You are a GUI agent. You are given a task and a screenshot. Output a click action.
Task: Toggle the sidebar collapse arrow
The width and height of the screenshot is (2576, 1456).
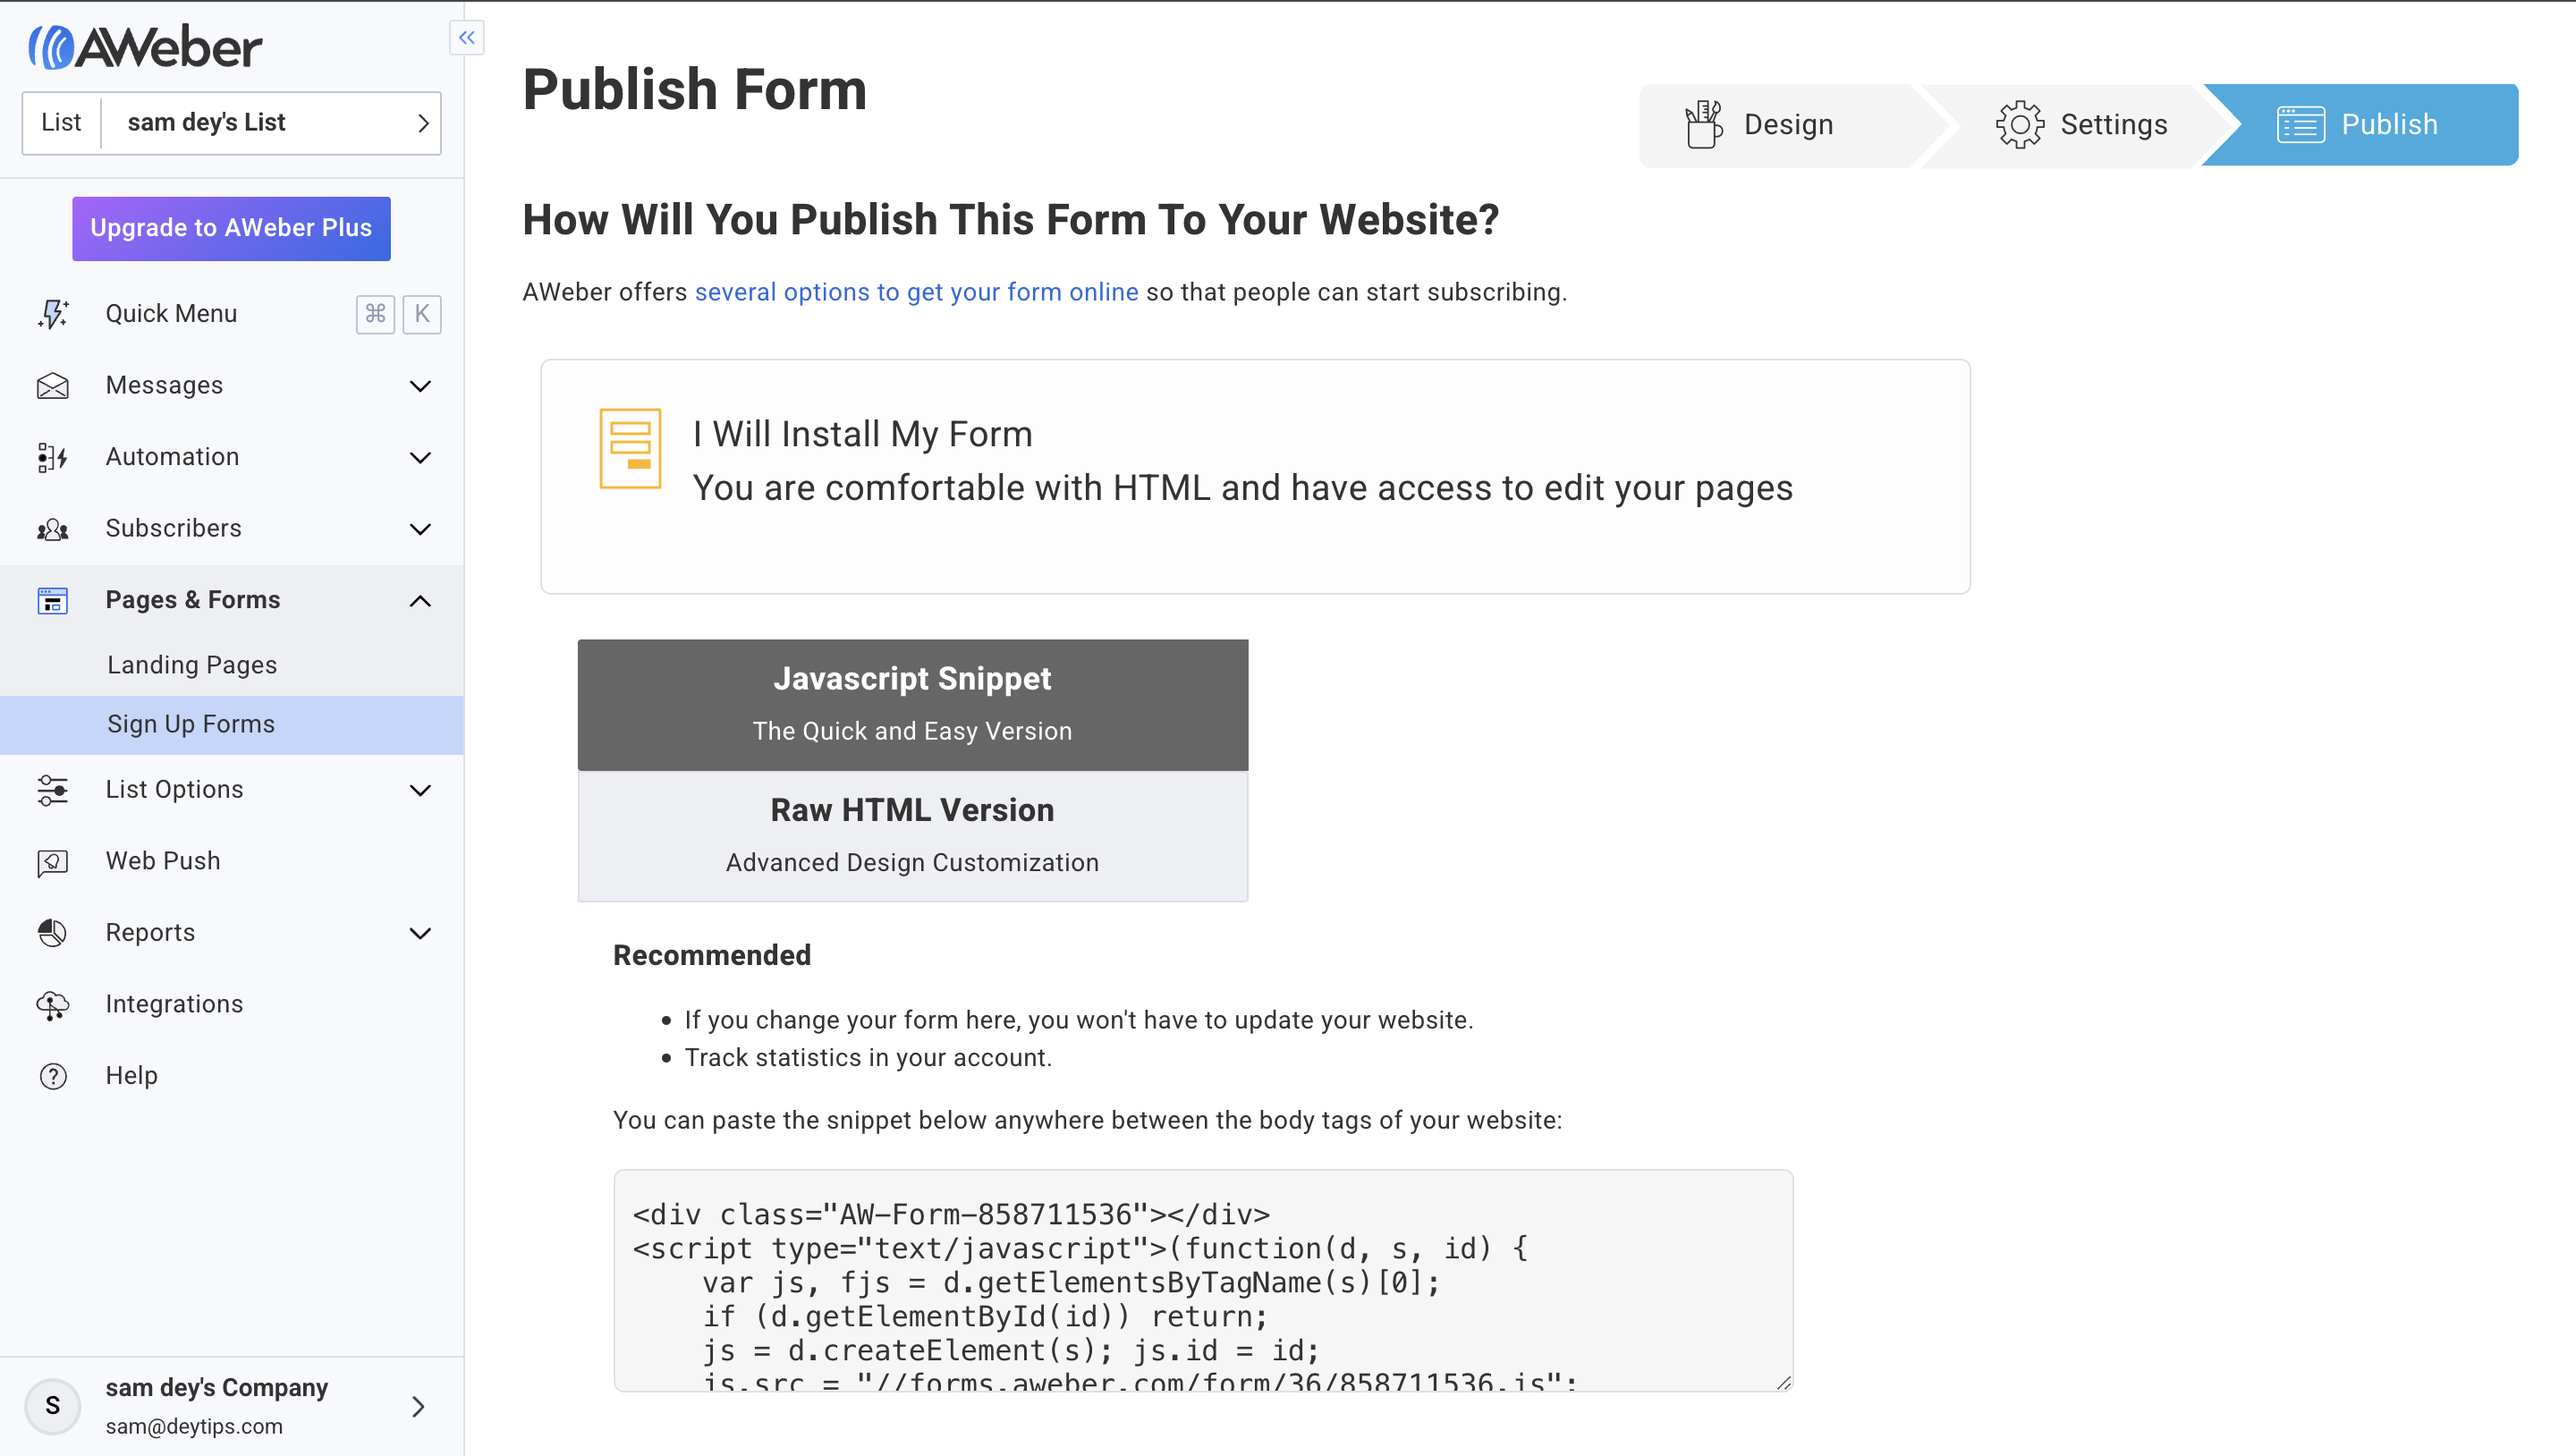[467, 38]
